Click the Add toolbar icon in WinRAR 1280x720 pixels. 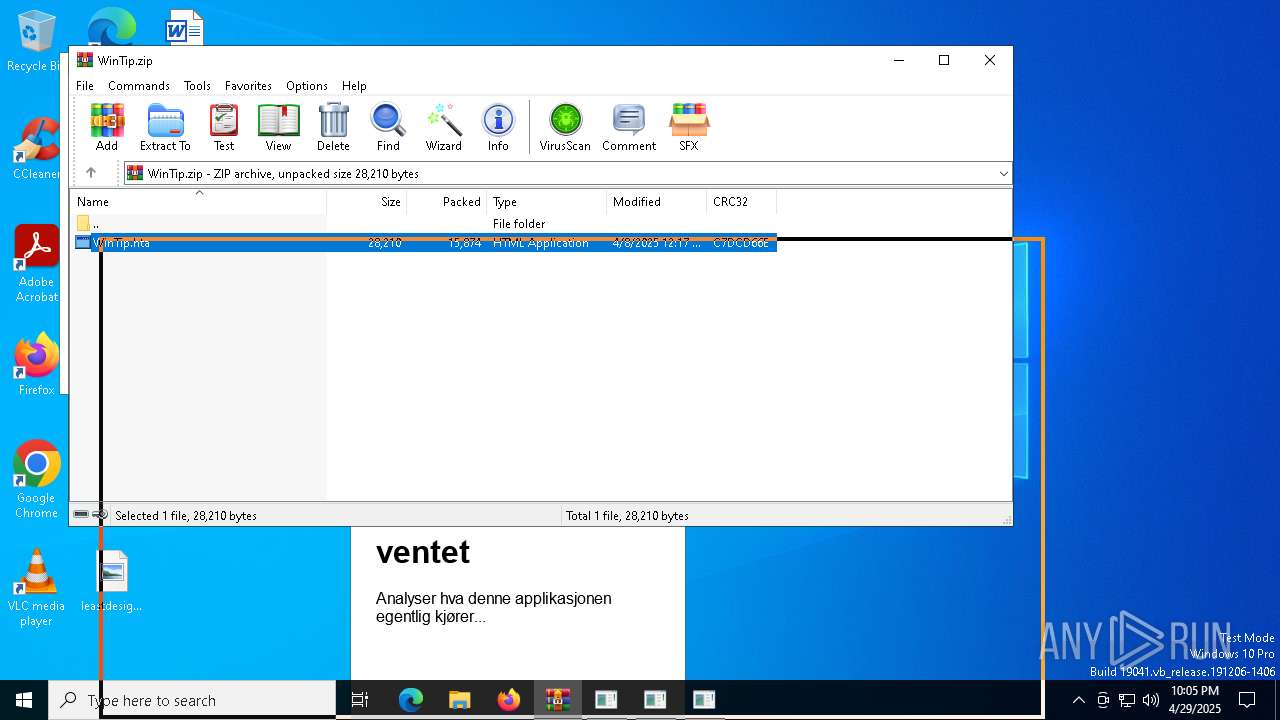point(107,127)
